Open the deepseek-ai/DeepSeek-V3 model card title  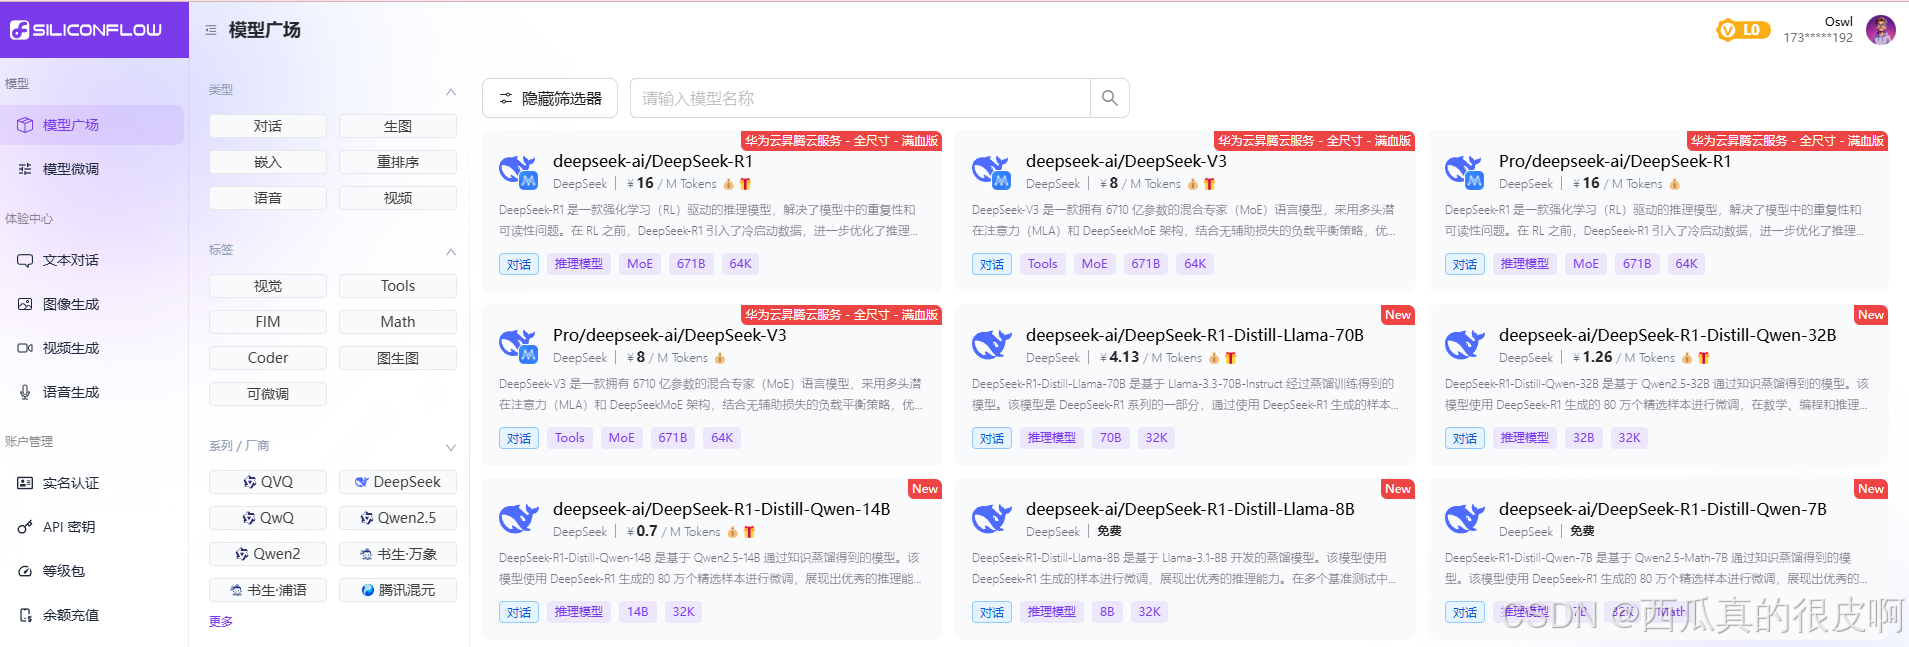coord(1126,161)
